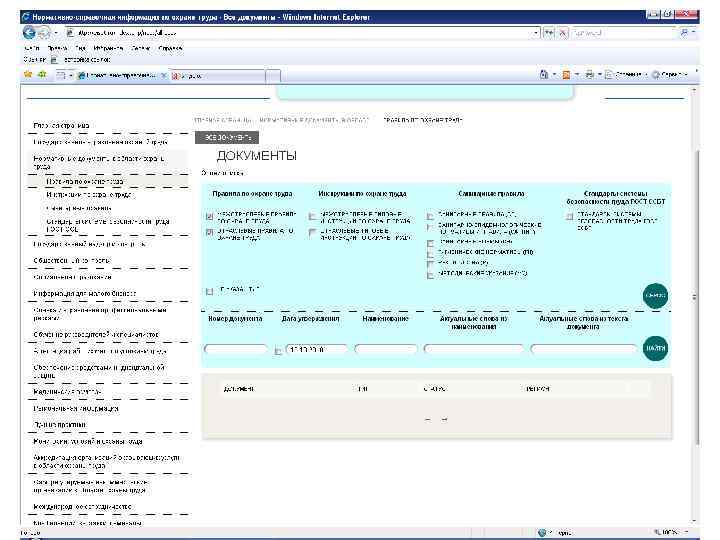Stop loading with the red X icon

pos(563,33)
